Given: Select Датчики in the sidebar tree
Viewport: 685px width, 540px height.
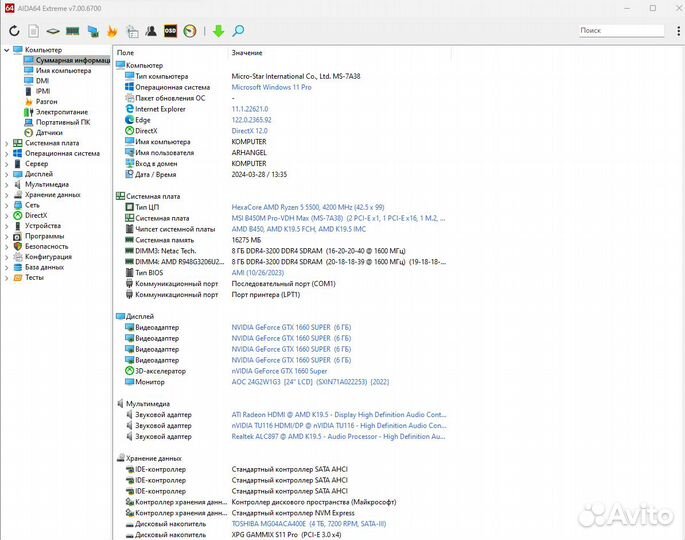Looking at the screenshot, I should (x=49, y=132).
